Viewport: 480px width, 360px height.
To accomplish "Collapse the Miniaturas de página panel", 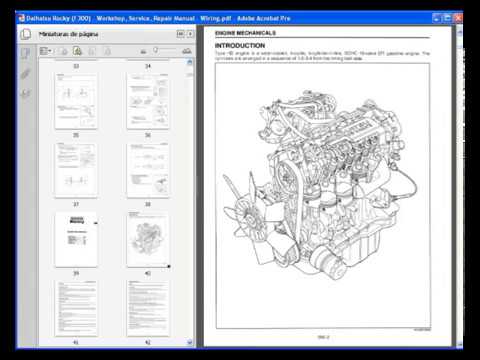I will (180, 34).
